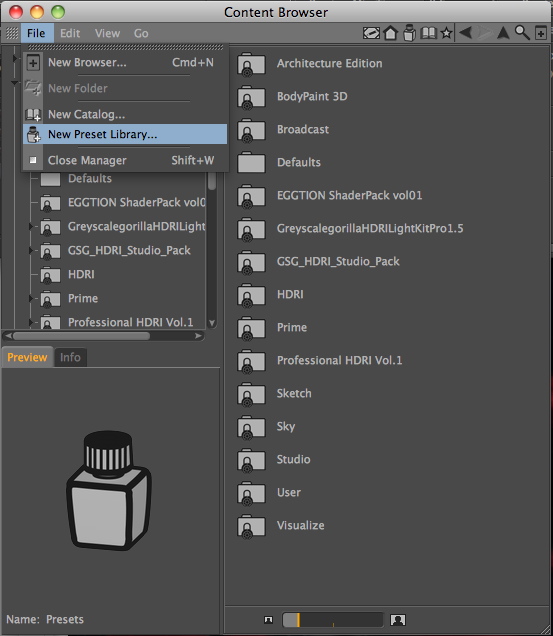Screen dimensions: 553x636
Task: Click tree scrollbar down arrow
Action: pyautogui.click(x=212, y=323)
